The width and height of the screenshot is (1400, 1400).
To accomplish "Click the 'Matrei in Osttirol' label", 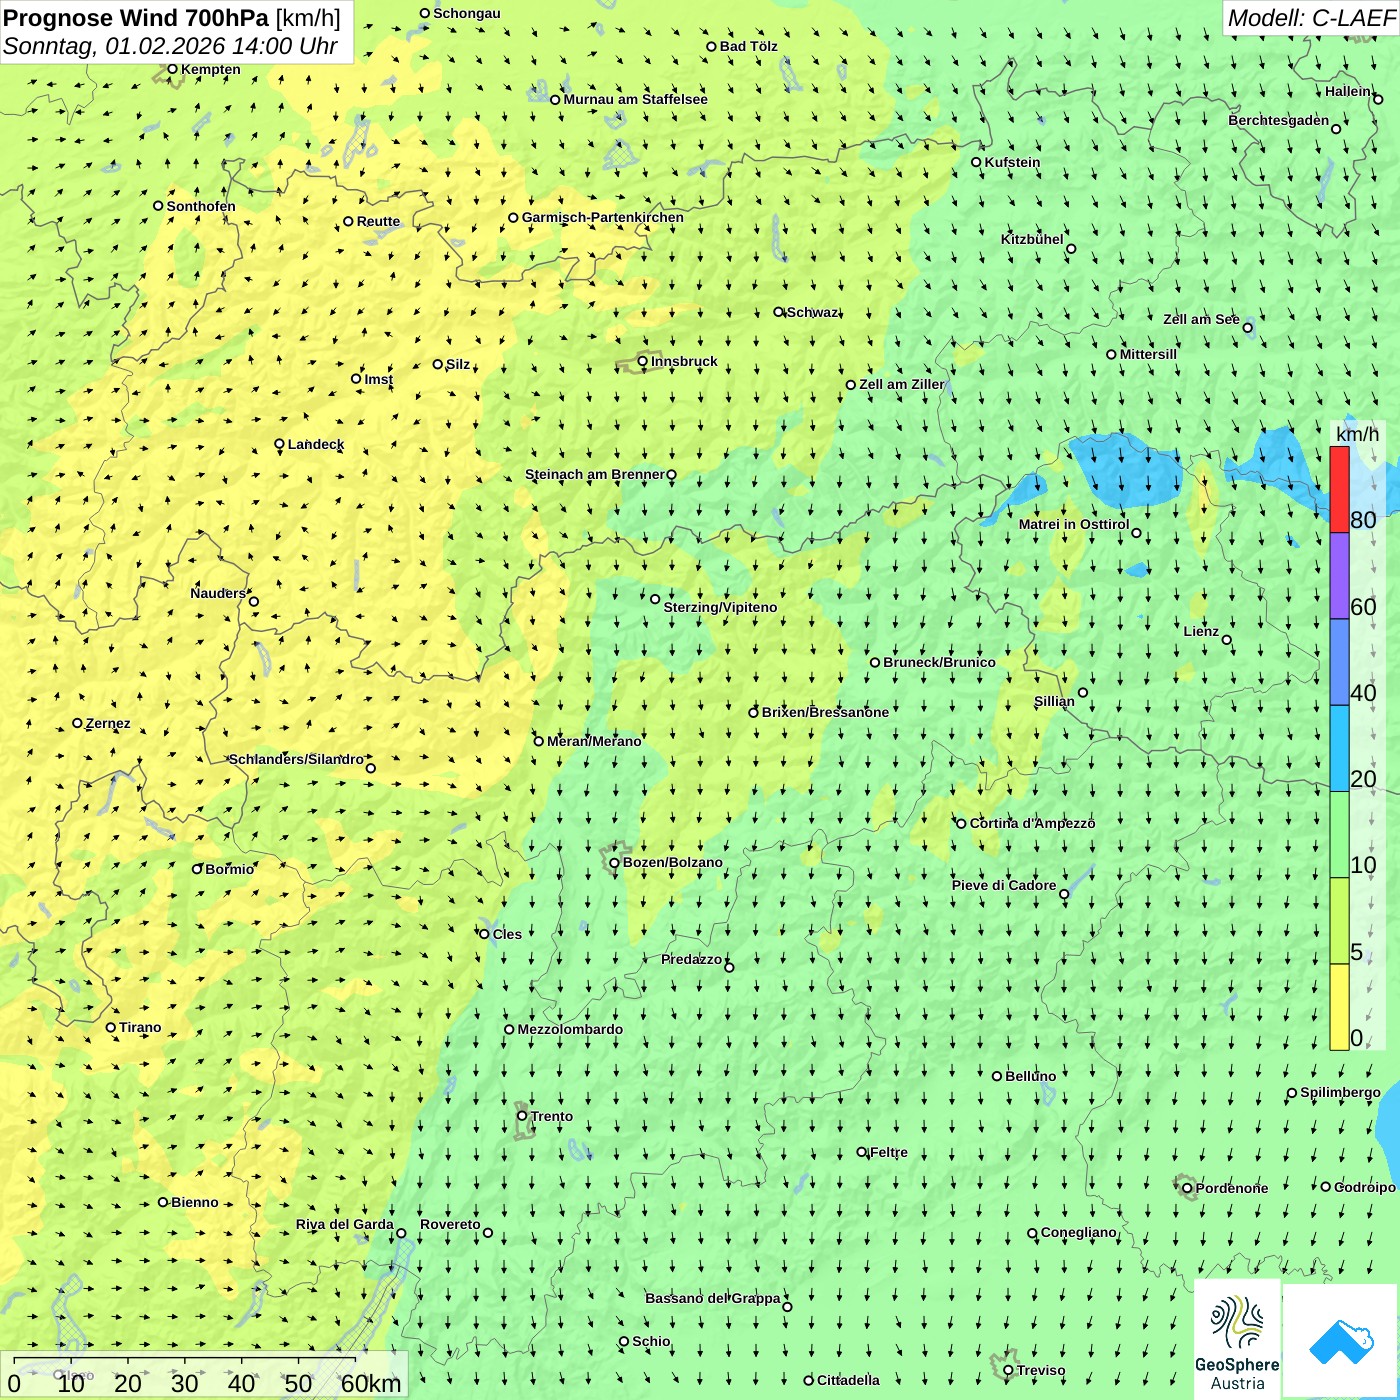I will tap(1074, 524).
